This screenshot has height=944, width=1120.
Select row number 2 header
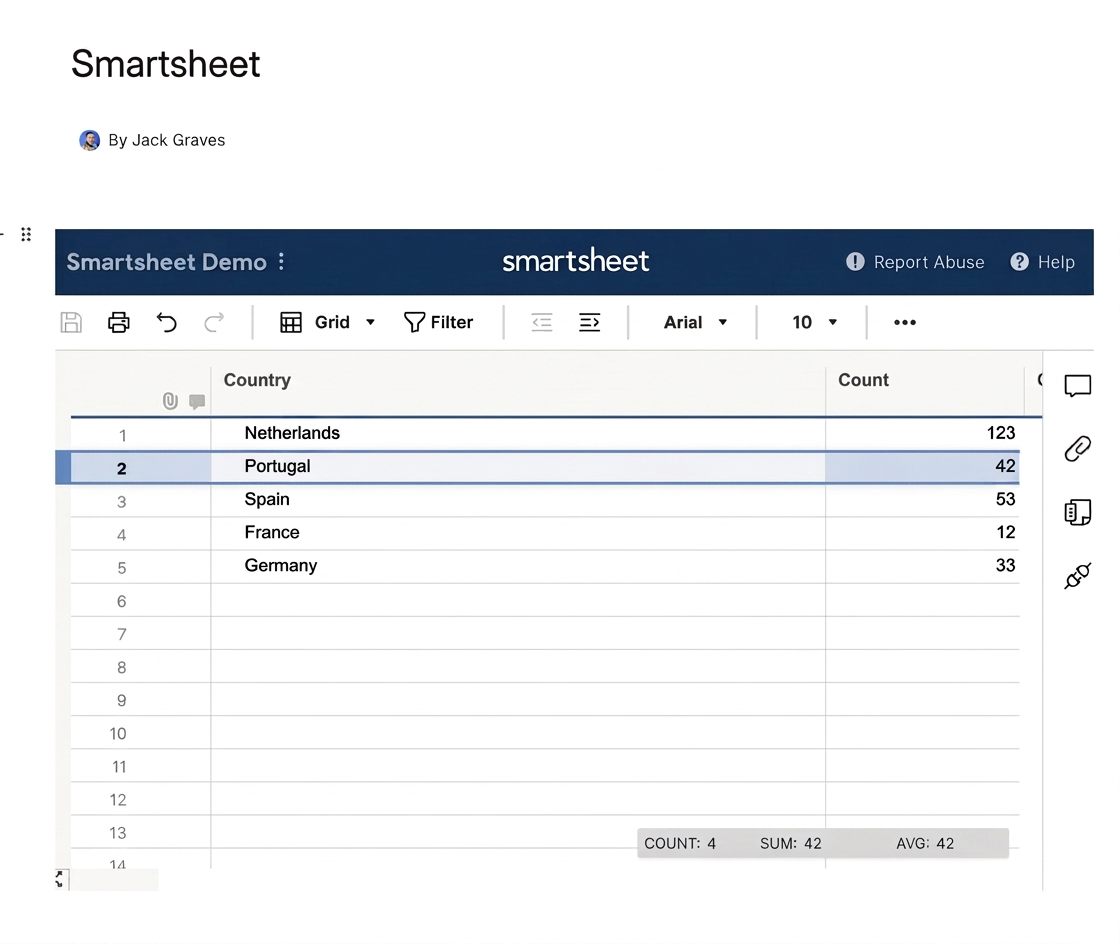coord(122,468)
